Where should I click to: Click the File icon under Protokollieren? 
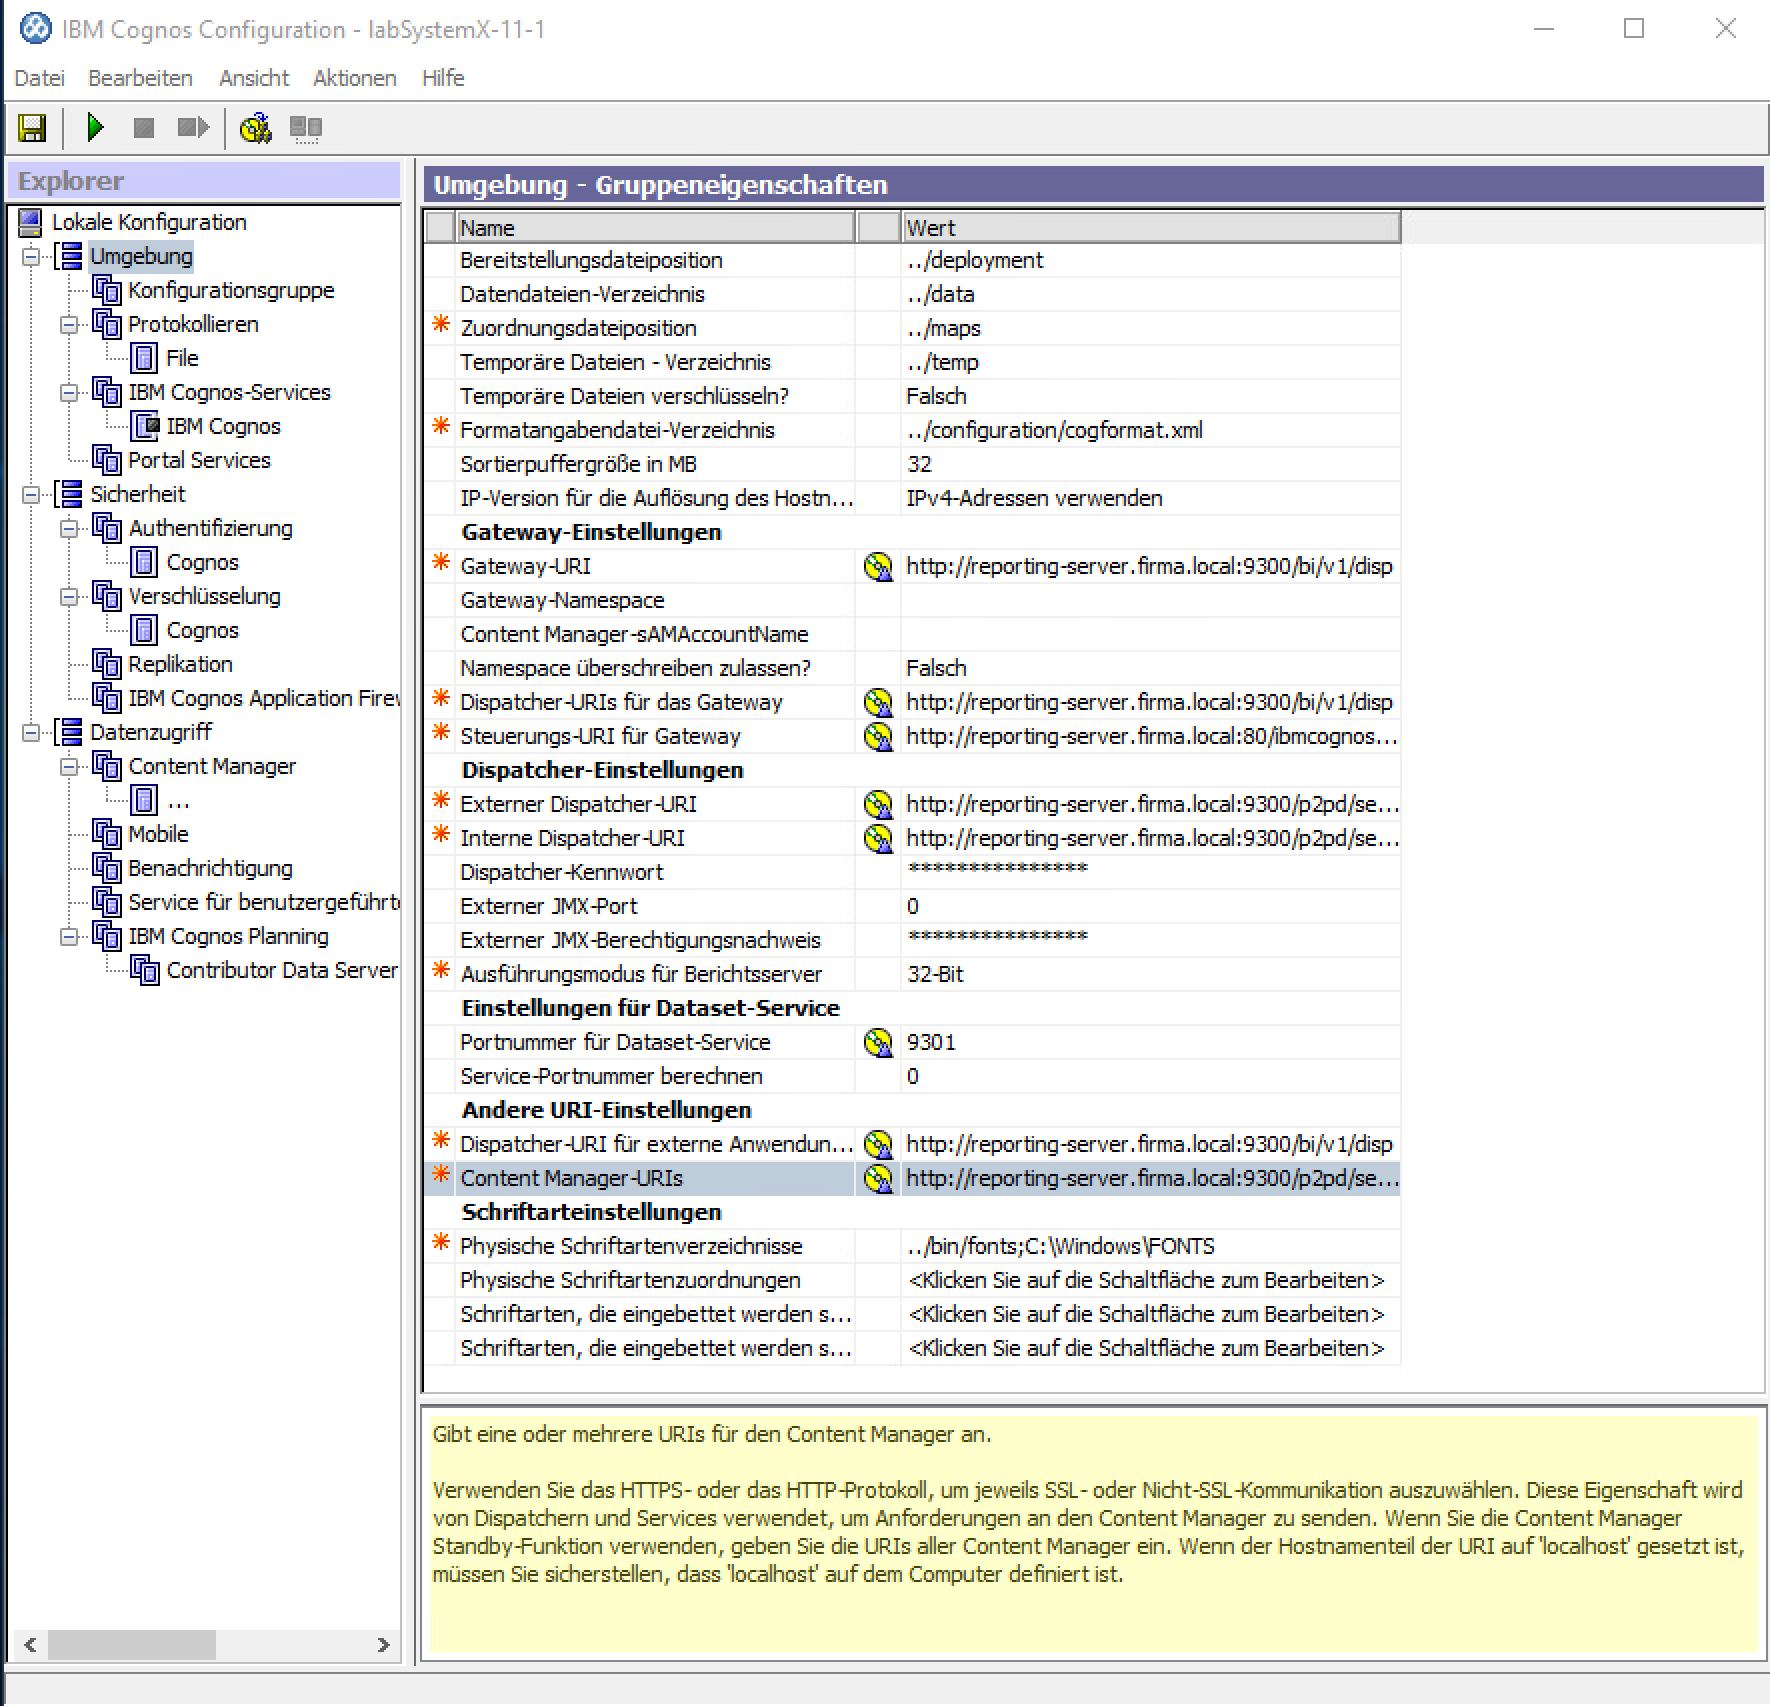pyautogui.click(x=144, y=358)
